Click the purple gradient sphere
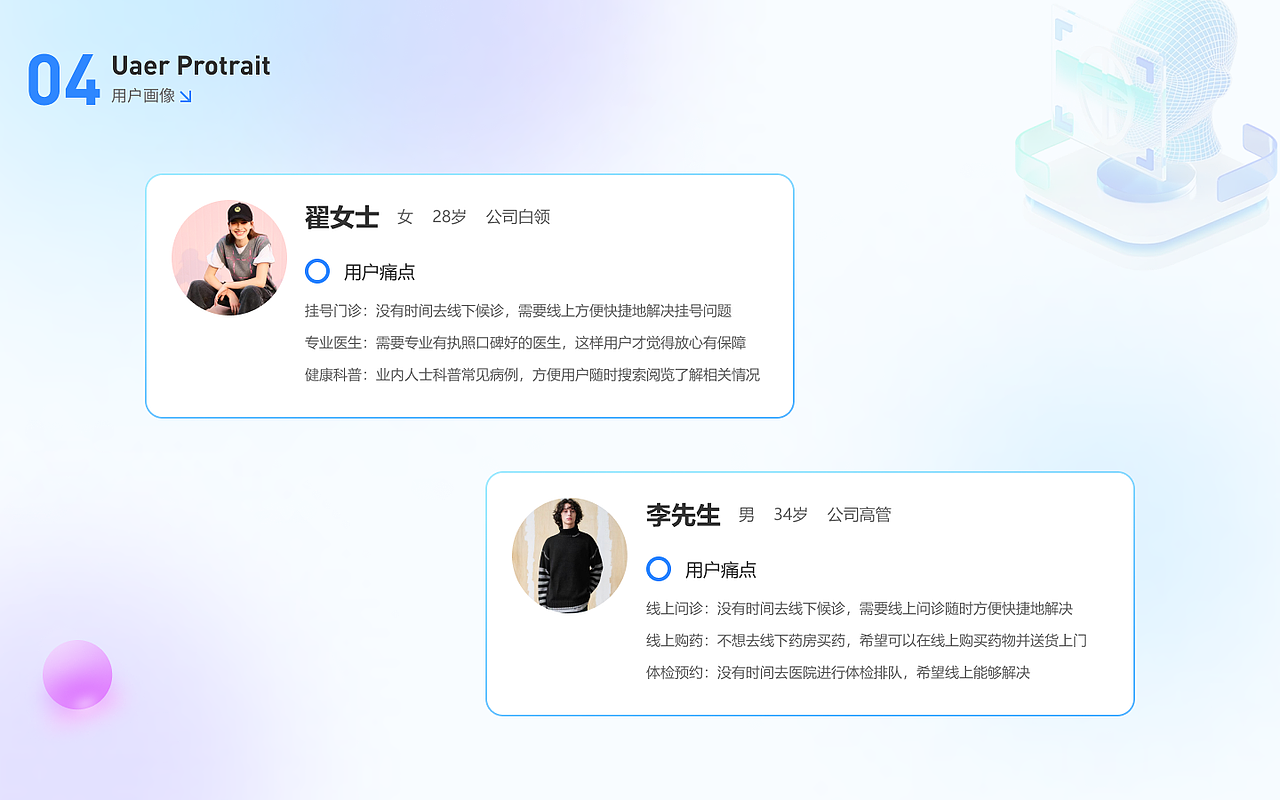The height and width of the screenshot is (800, 1280). [77, 675]
